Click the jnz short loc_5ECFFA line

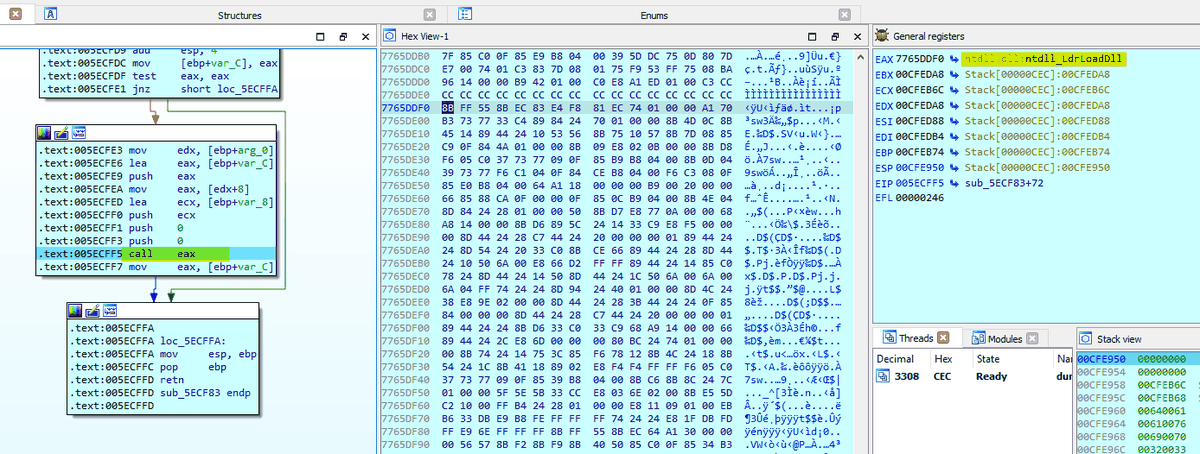(x=156, y=89)
